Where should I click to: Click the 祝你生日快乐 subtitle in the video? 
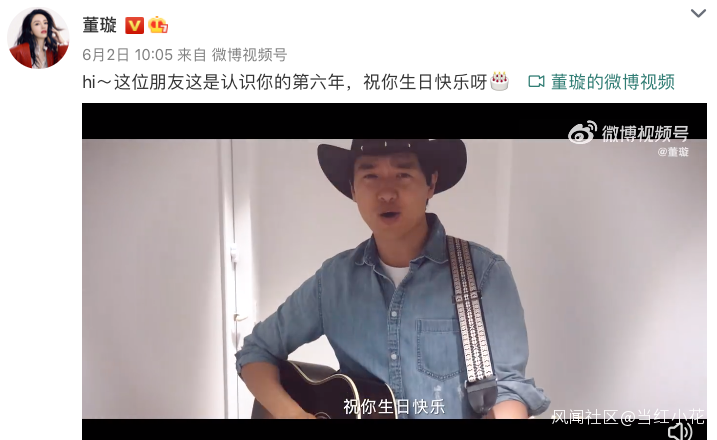point(394,406)
